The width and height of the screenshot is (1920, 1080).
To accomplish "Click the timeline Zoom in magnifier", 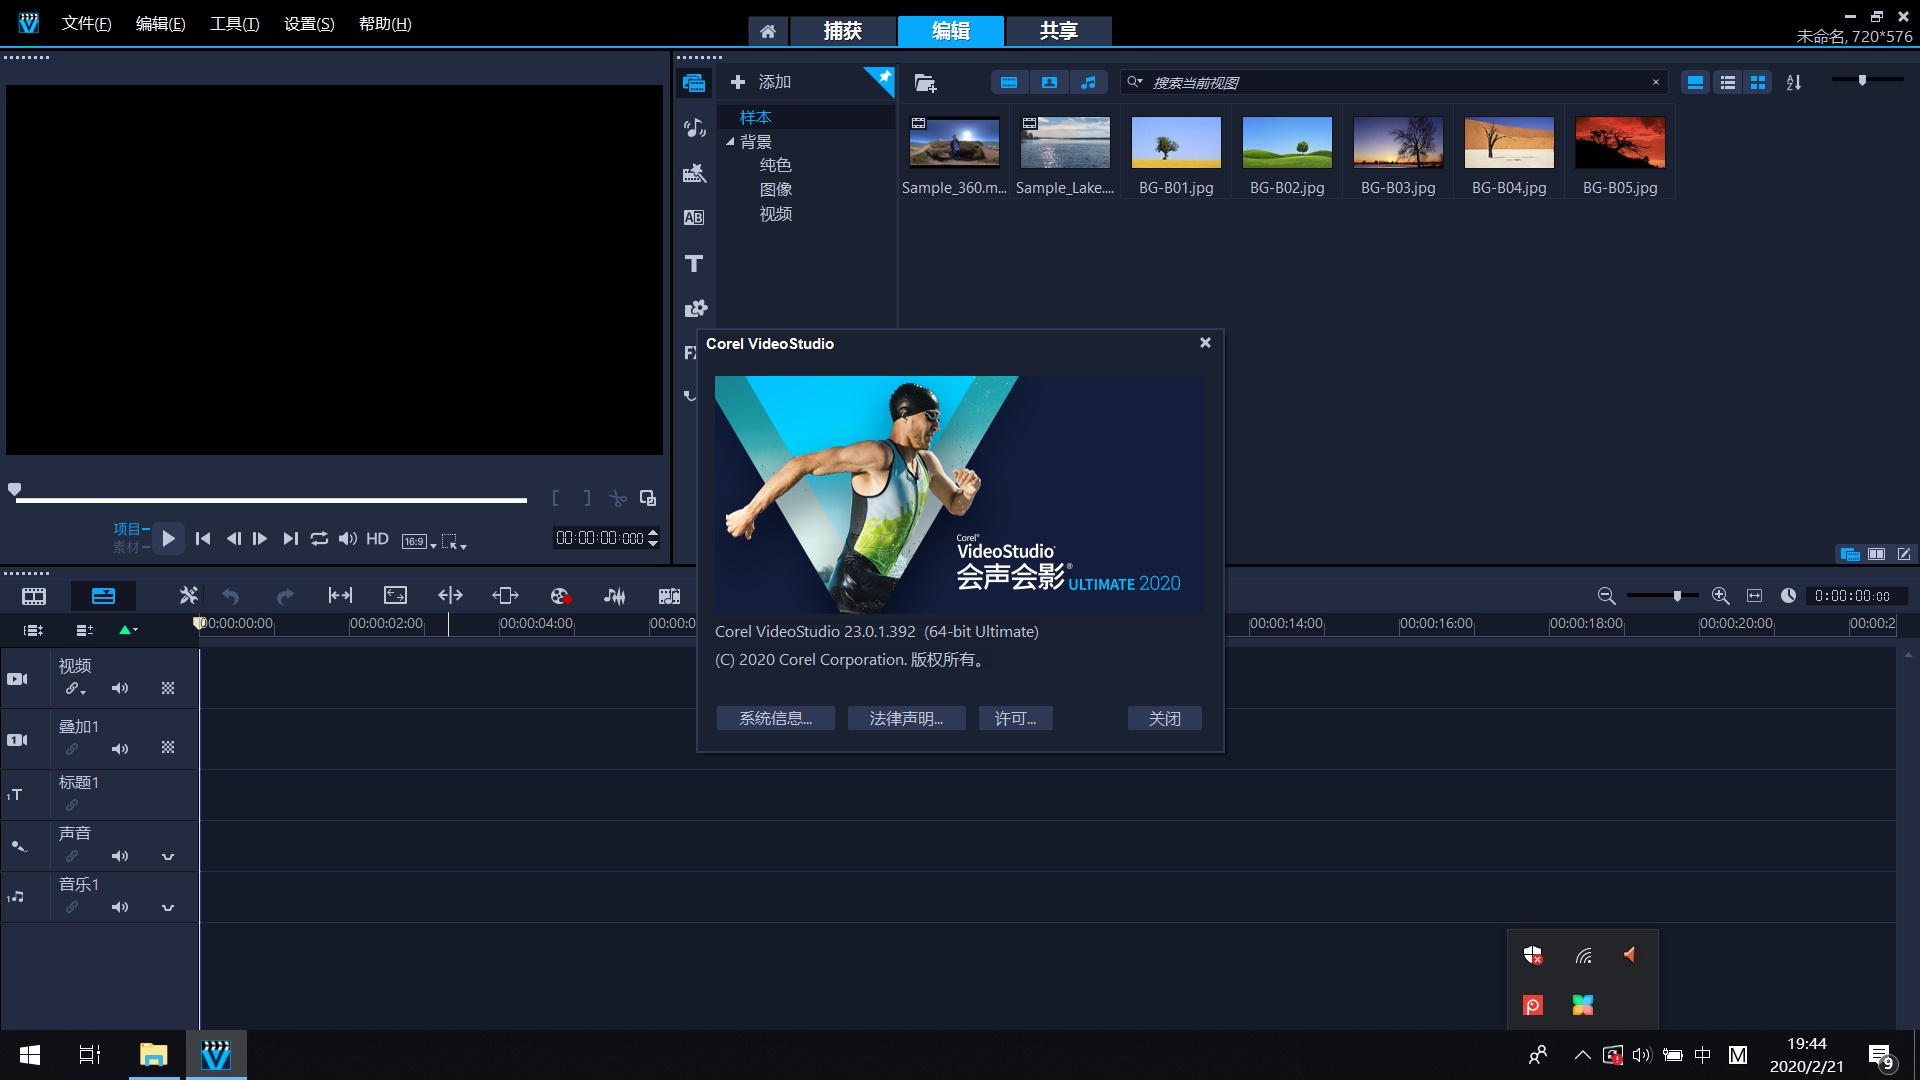I will click(x=1721, y=596).
